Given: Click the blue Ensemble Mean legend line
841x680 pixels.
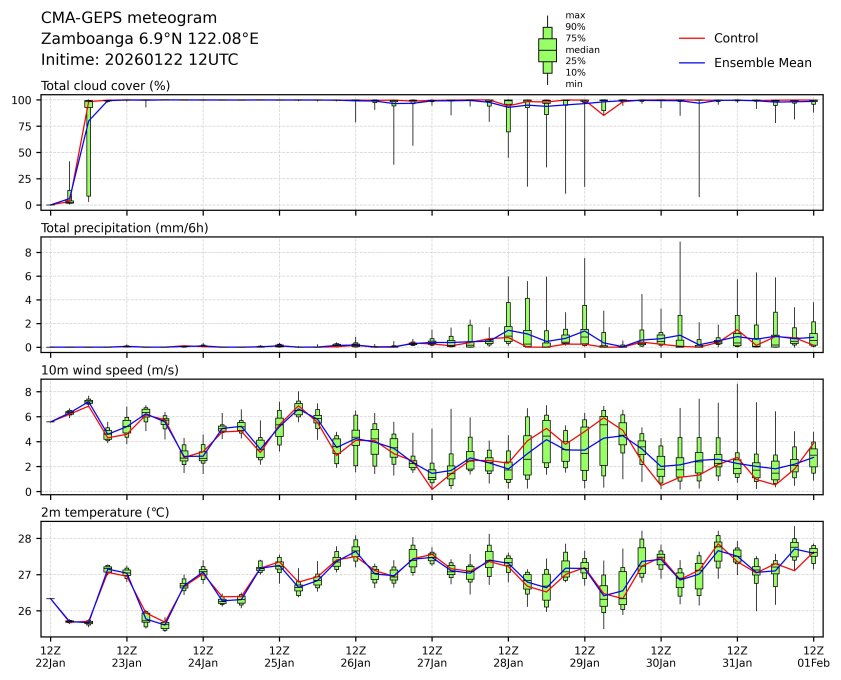Looking at the screenshot, I should click(x=693, y=62).
